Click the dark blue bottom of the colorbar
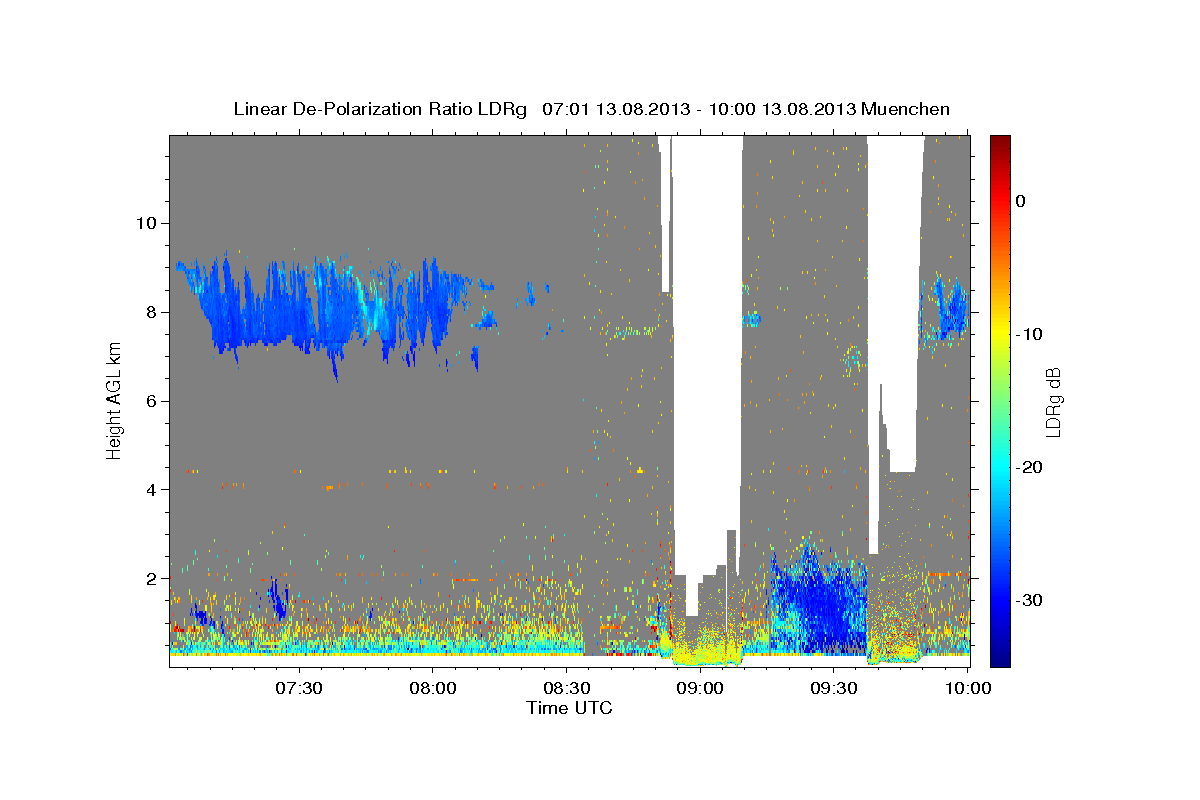The image size is (1200, 800). point(1000,658)
